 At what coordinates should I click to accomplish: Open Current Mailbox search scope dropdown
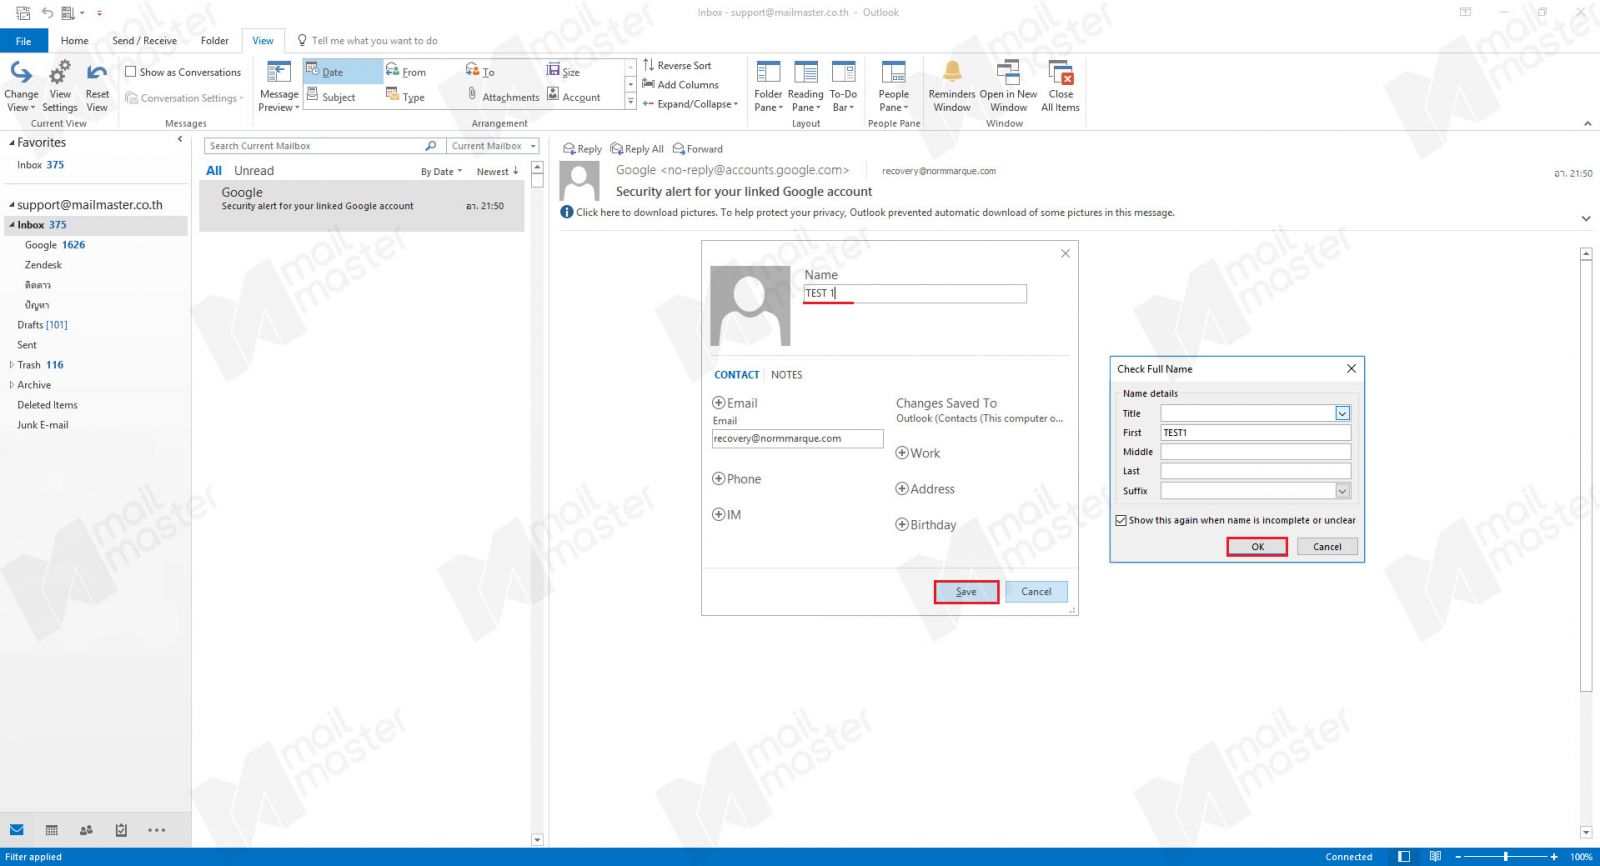point(493,146)
